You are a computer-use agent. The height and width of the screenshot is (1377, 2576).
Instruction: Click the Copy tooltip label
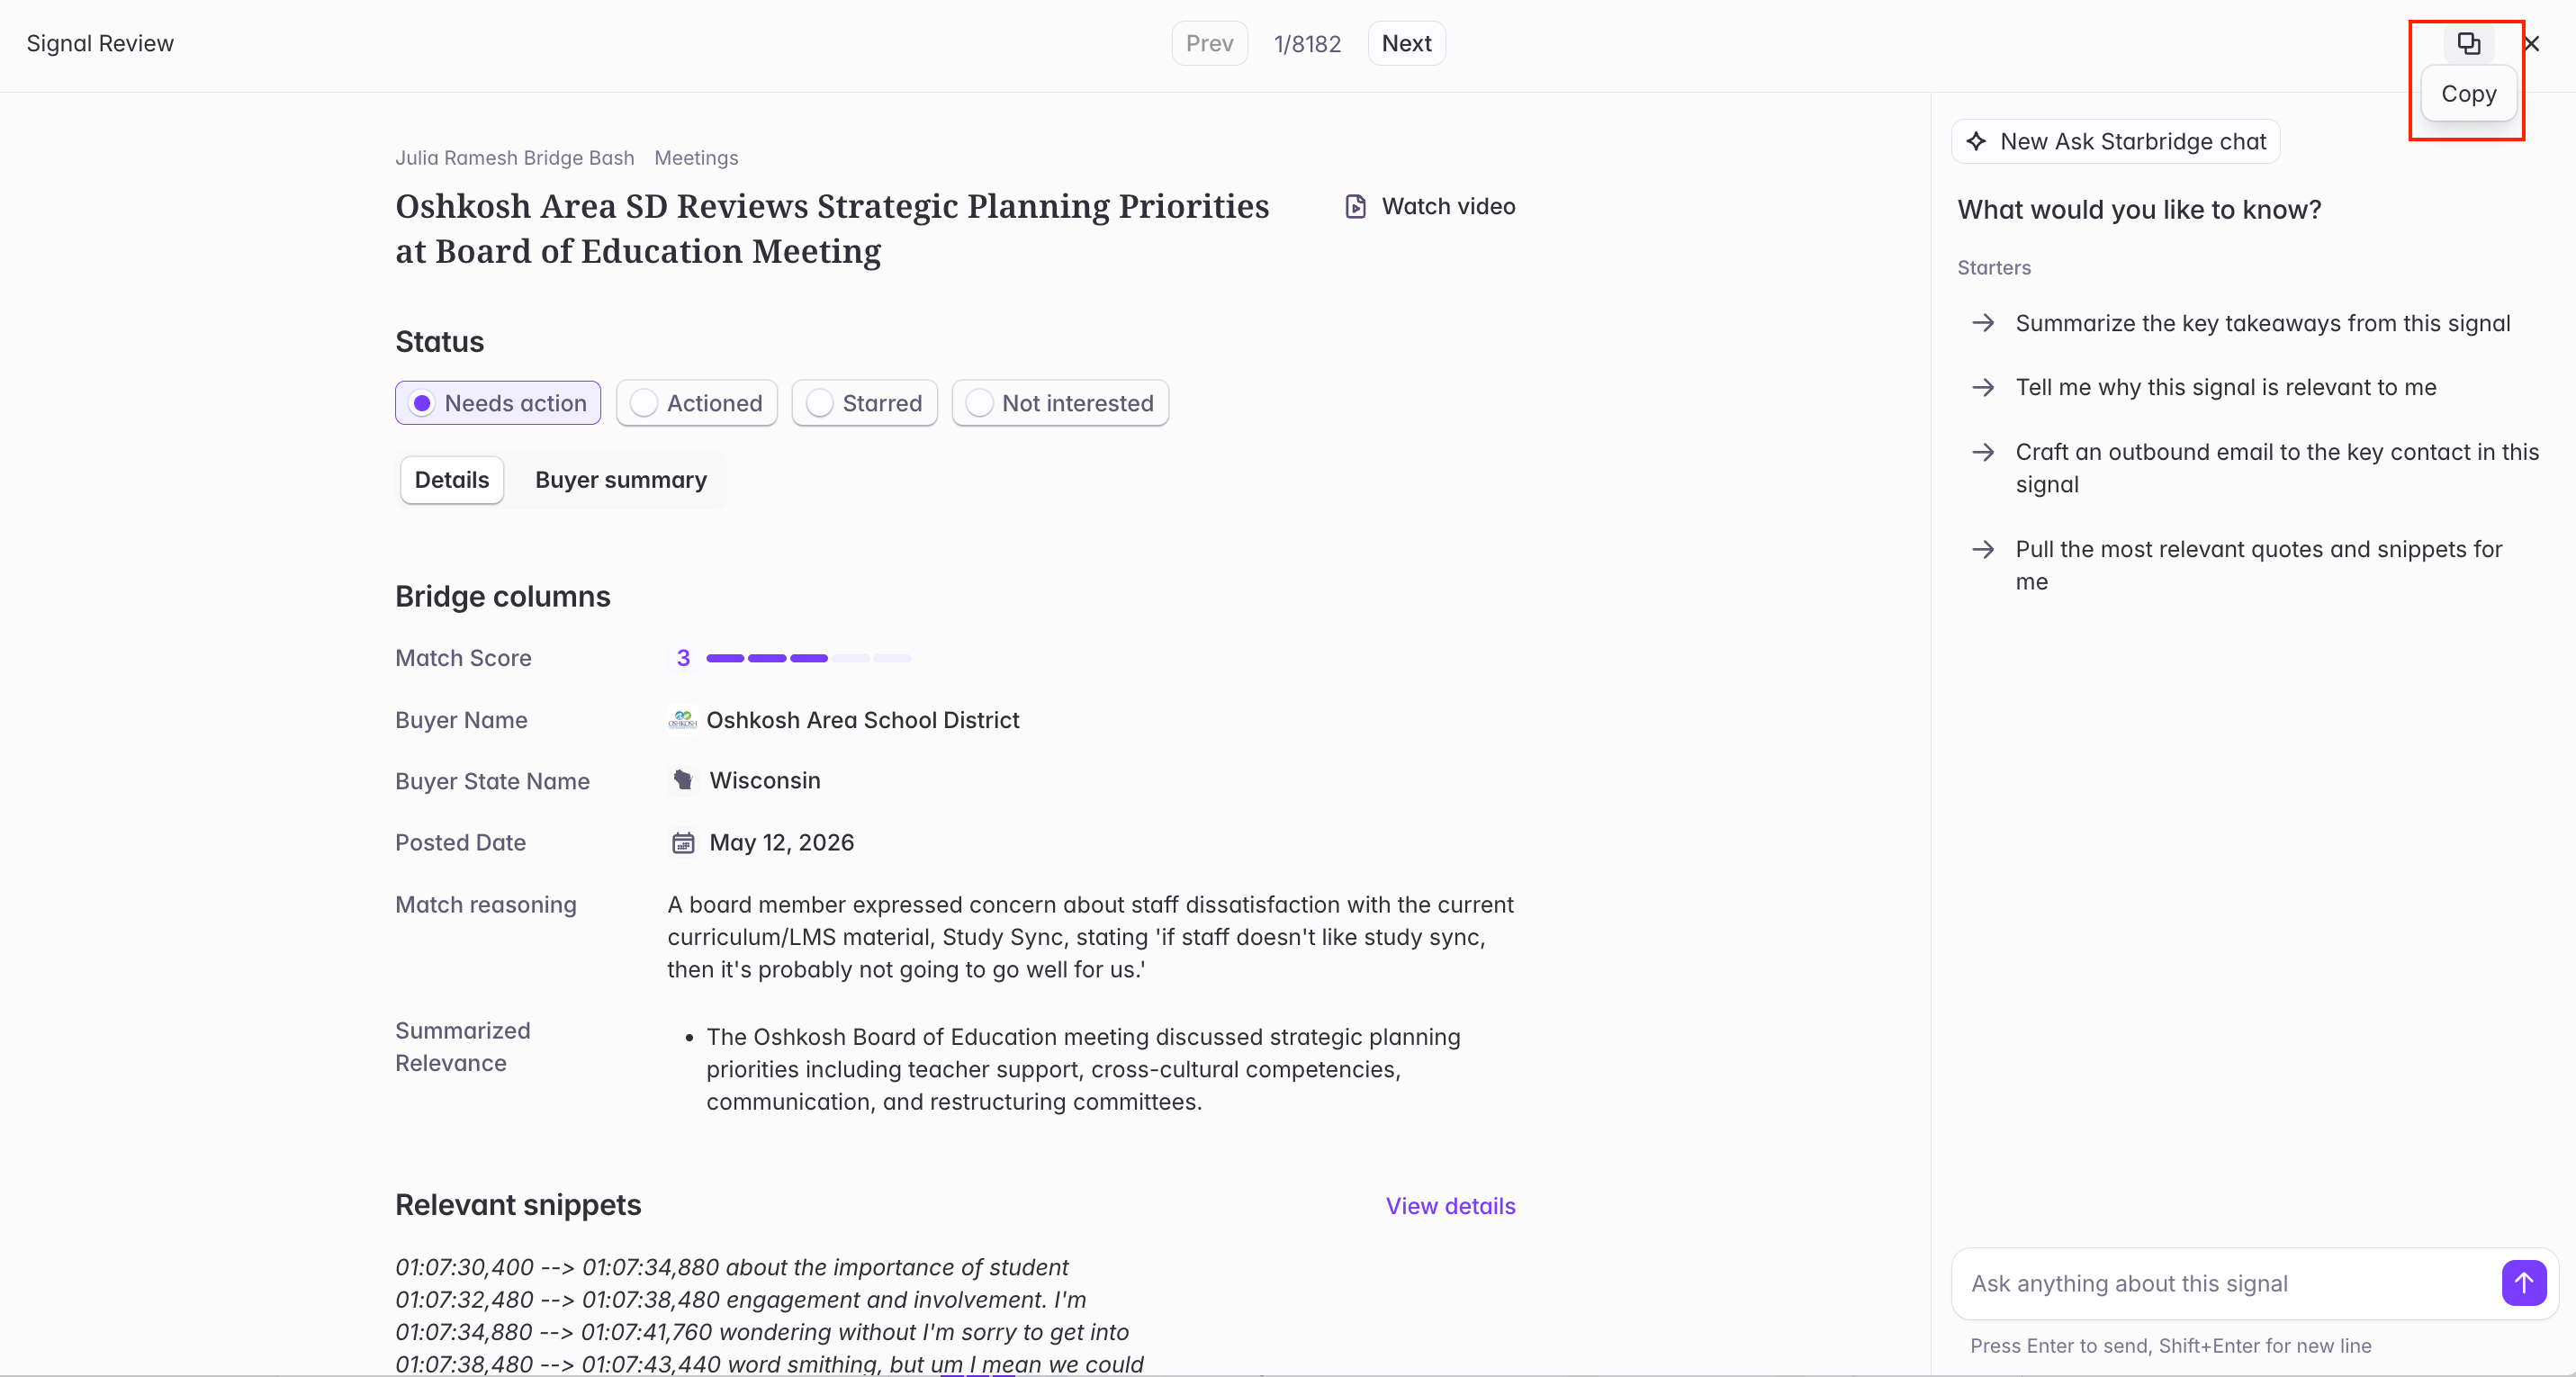[2468, 94]
